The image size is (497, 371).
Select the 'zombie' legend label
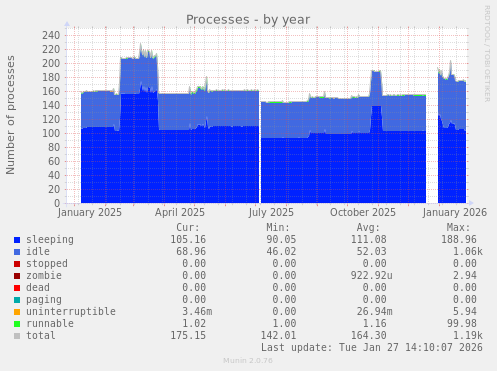click(44, 275)
